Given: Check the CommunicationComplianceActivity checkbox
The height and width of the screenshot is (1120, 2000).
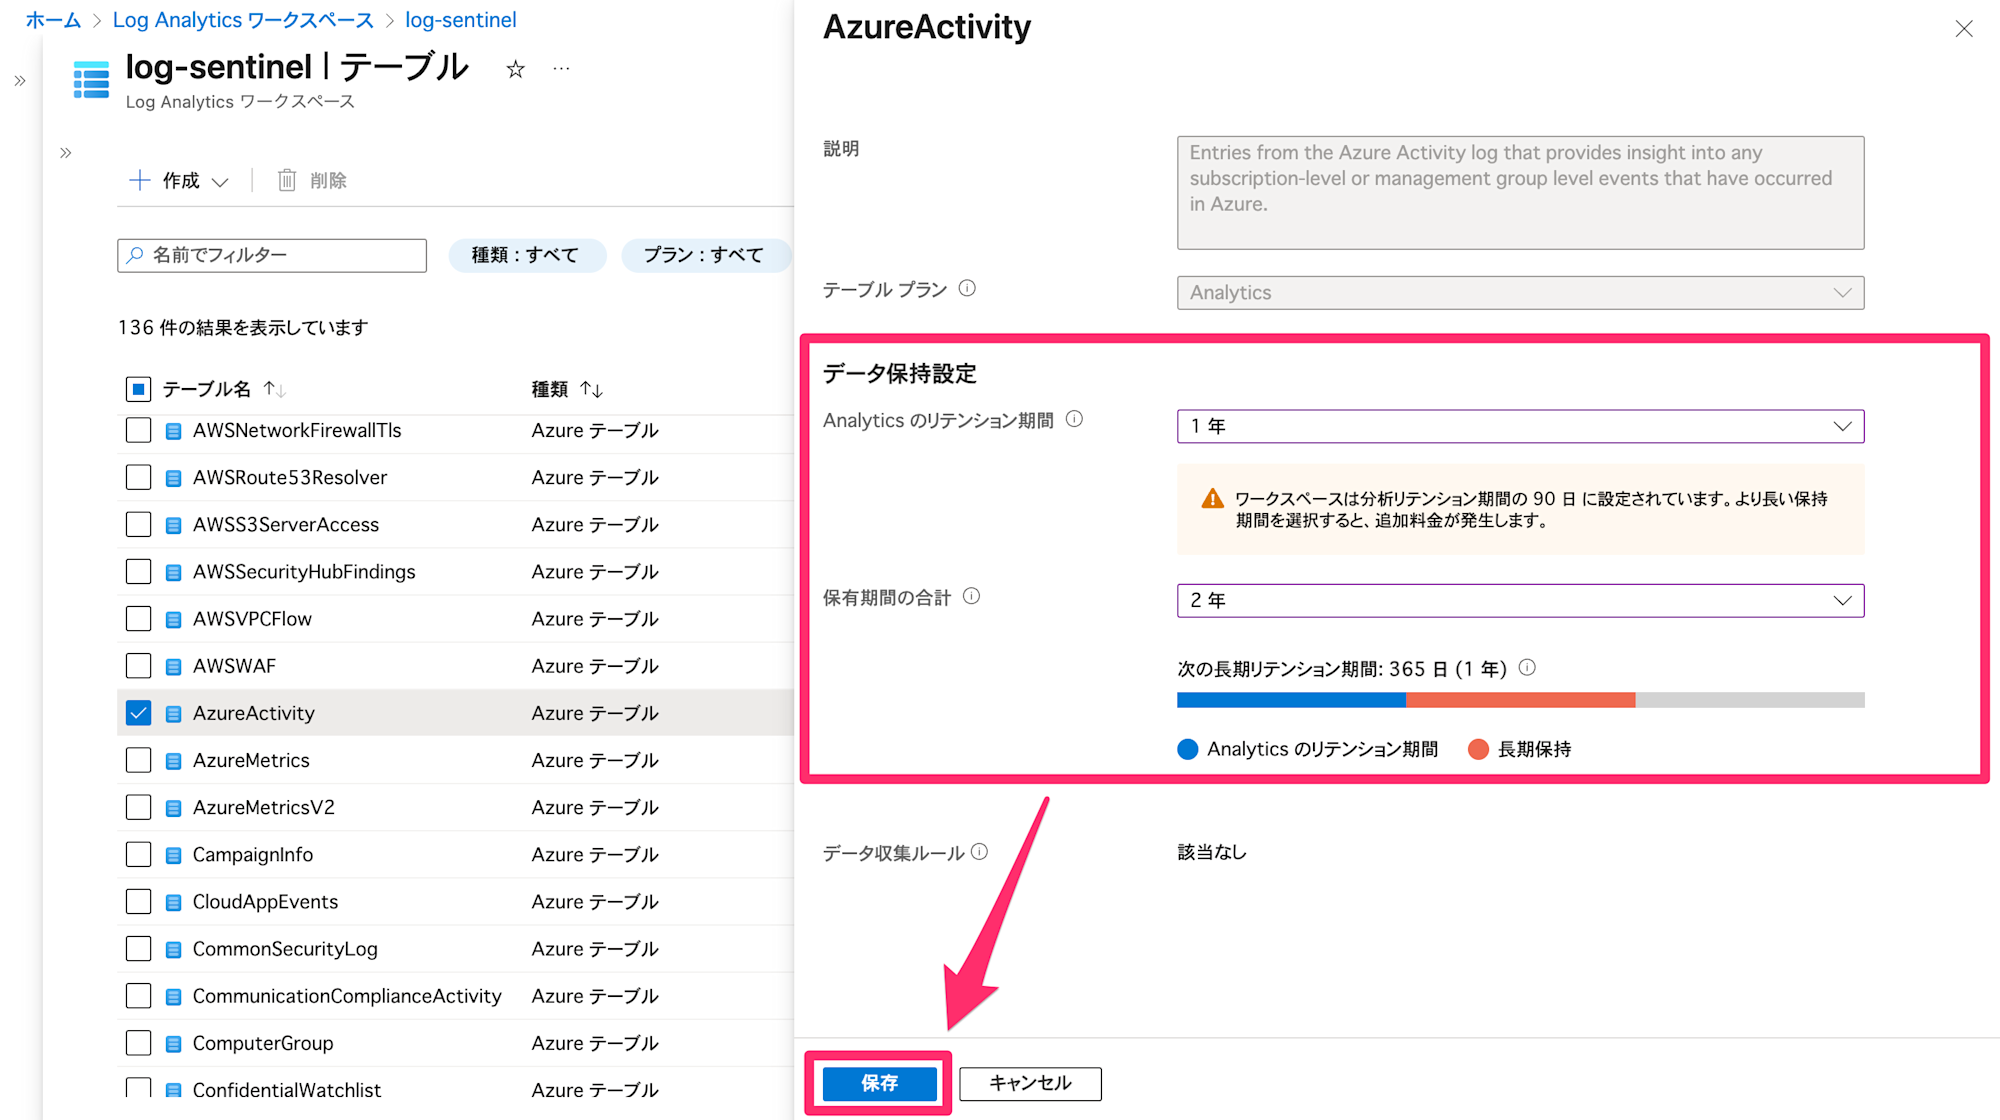Looking at the screenshot, I should tap(138, 996).
